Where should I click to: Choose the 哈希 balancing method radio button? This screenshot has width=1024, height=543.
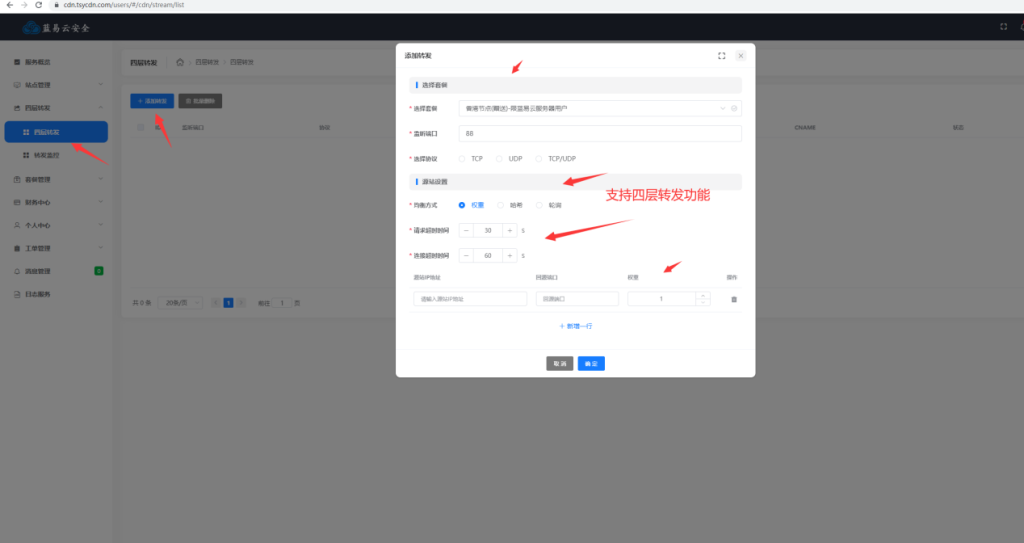(x=501, y=205)
